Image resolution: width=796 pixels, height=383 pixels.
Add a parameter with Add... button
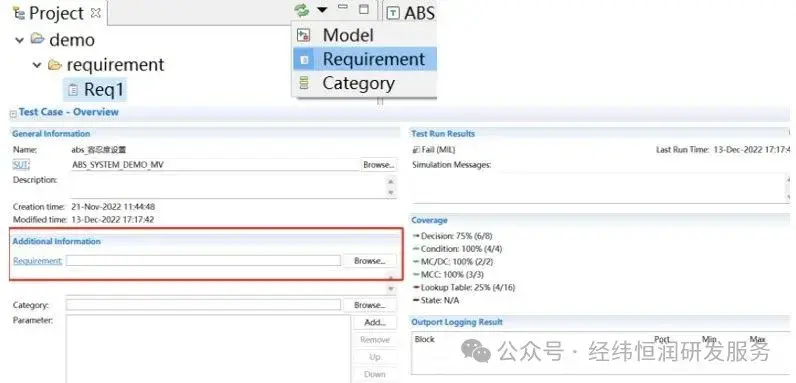click(x=375, y=323)
